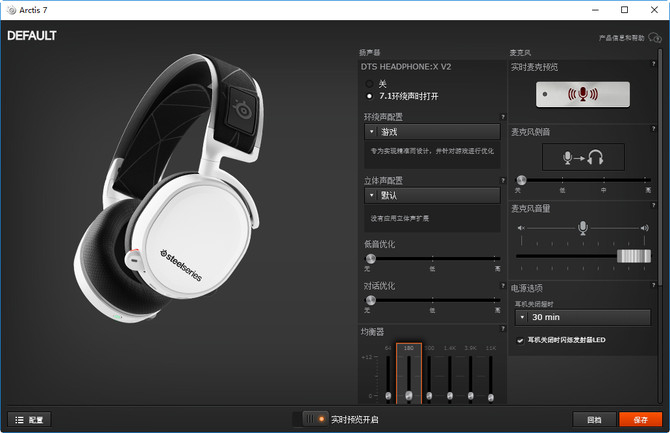This screenshot has width=670, height=433.
Task: Click the list icon on 配置 button
Action: (x=19, y=420)
